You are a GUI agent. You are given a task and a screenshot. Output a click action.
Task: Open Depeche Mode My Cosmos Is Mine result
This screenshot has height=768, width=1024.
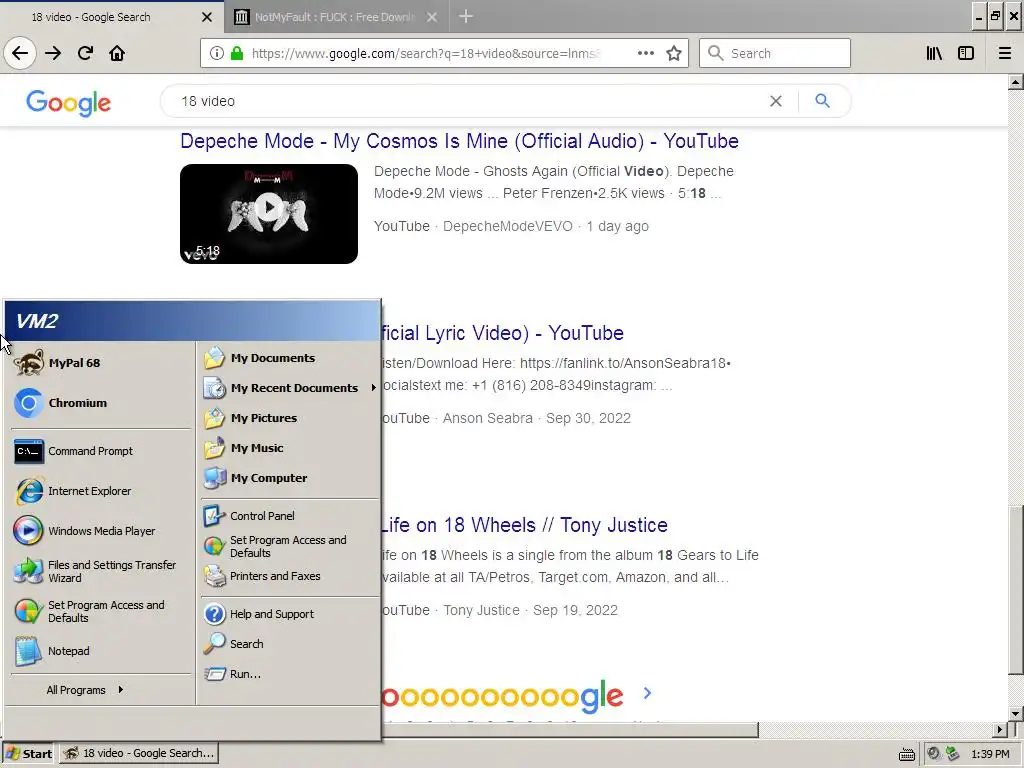coord(460,141)
